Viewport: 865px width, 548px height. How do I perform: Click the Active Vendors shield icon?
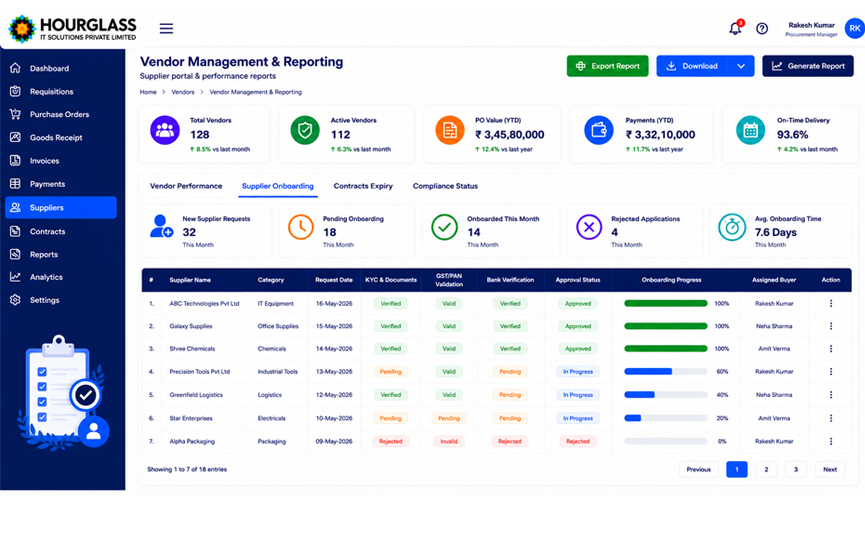pyautogui.click(x=305, y=130)
